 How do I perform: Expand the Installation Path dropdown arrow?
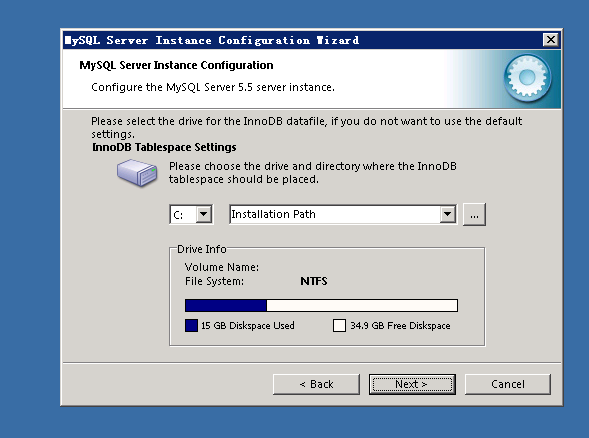click(x=447, y=214)
